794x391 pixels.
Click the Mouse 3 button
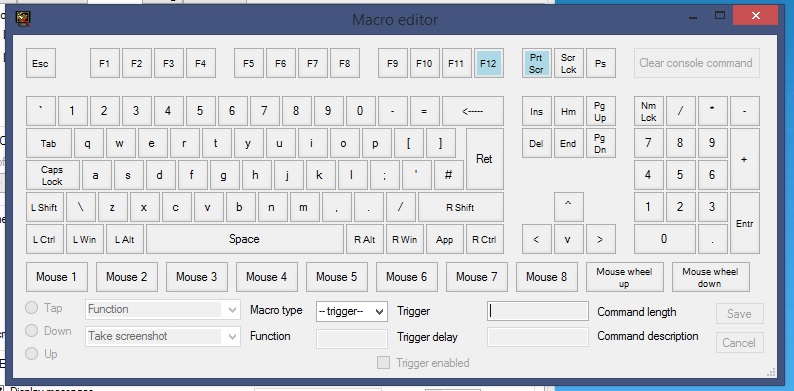(196, 277)
